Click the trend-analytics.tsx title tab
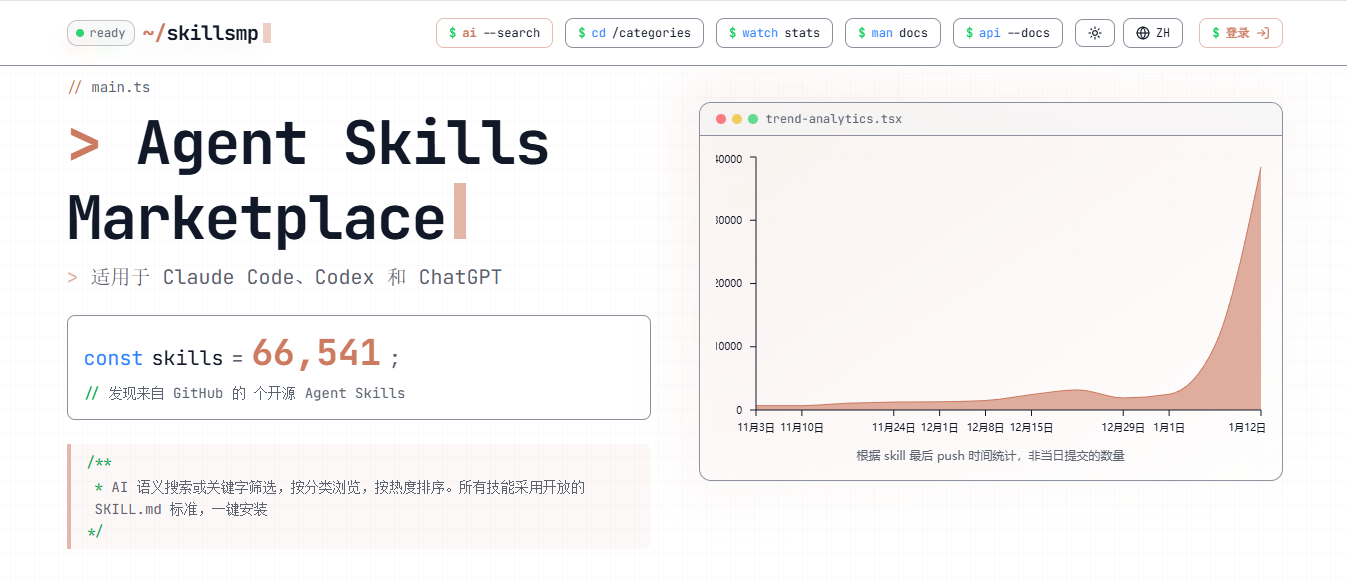1347x585 pixels. point(833,119)
